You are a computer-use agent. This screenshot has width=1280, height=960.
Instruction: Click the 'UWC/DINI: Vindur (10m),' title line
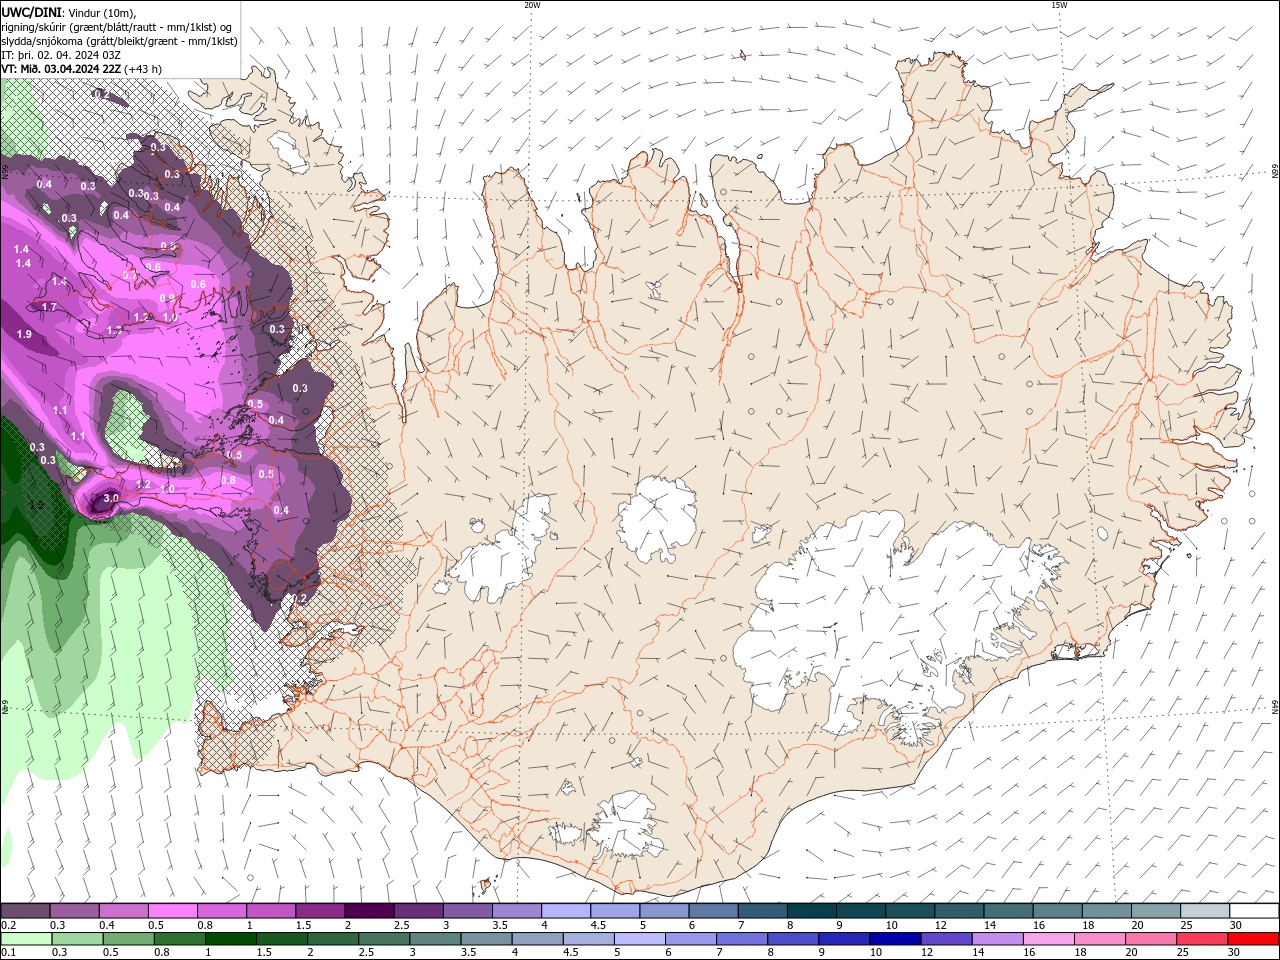[69, 12]
